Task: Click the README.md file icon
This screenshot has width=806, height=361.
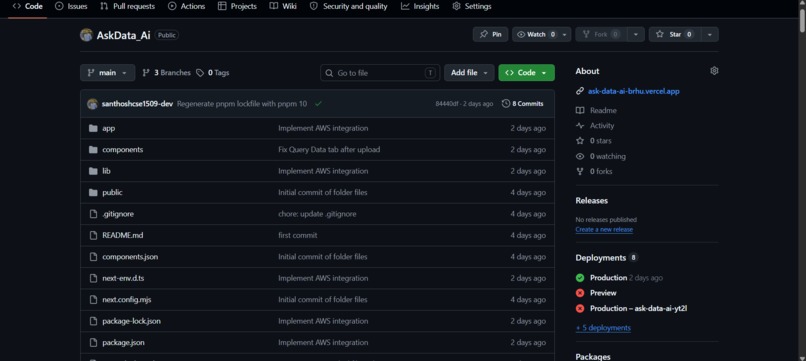Action: coord(93,235)
